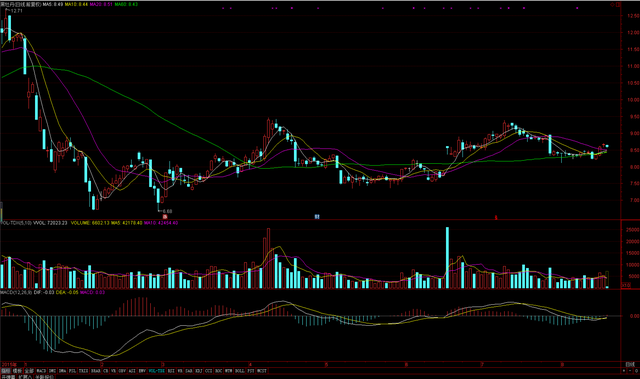Select the EMV indicator tab
Screen dimensions: 640x379
pos(142,371)
